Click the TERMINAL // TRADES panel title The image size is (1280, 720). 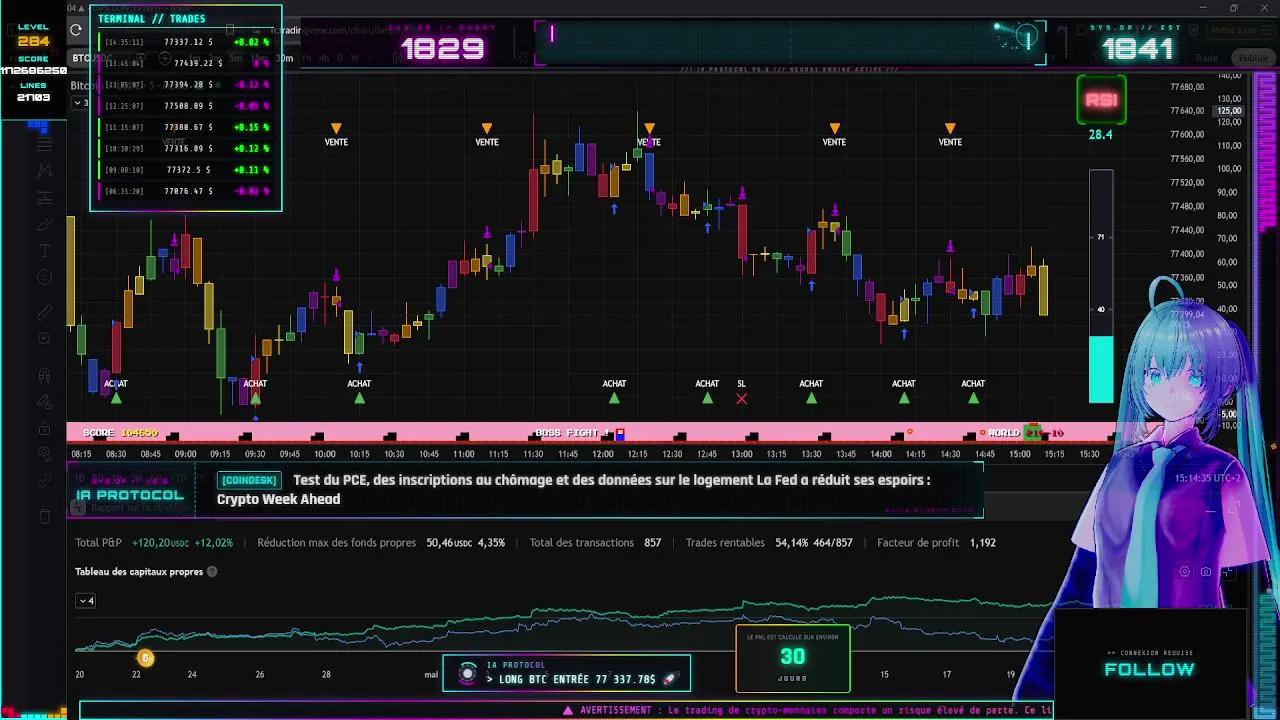tap(152, 18)
